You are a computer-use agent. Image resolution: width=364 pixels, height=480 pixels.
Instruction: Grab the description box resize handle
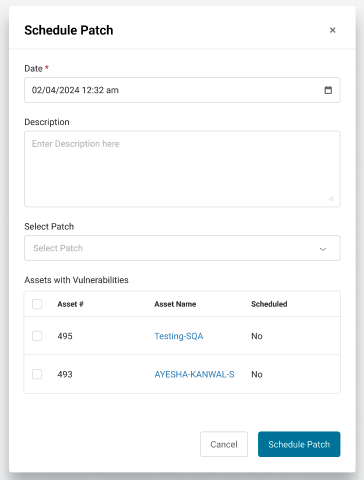pos(331,198)
